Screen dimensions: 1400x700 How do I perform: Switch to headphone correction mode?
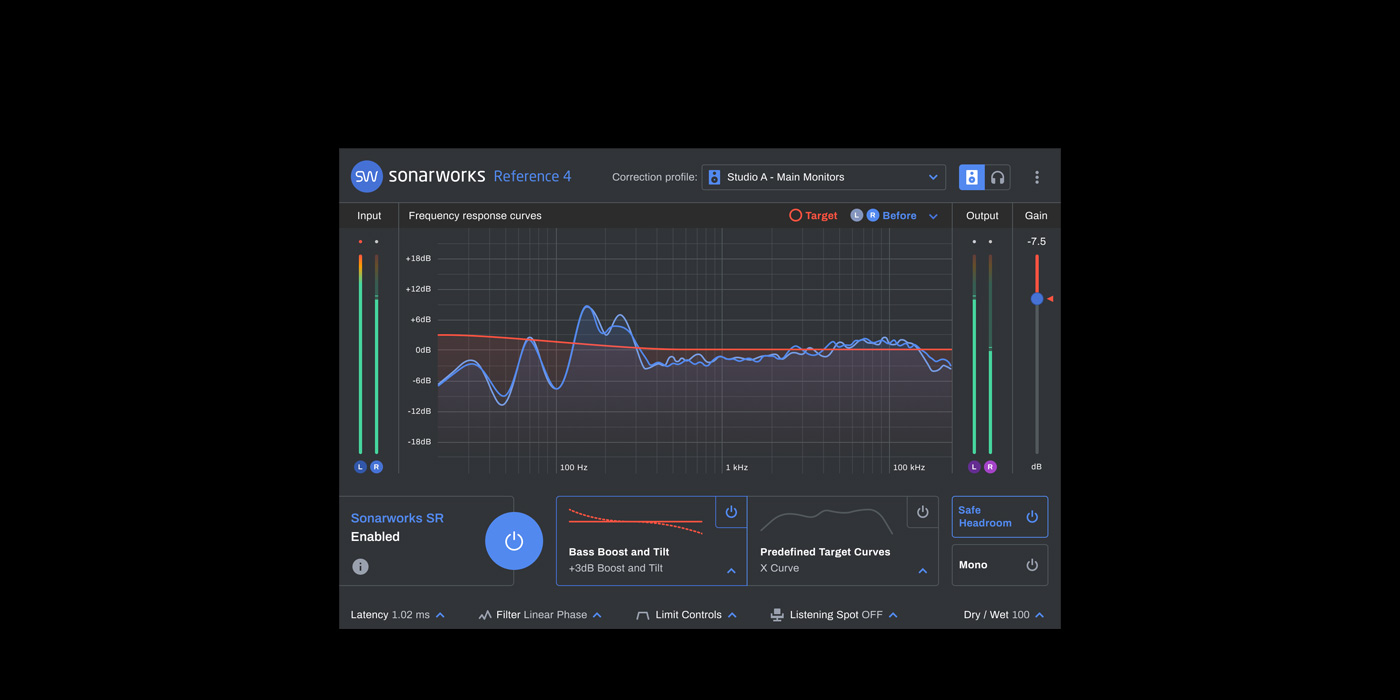pos(997,177)
